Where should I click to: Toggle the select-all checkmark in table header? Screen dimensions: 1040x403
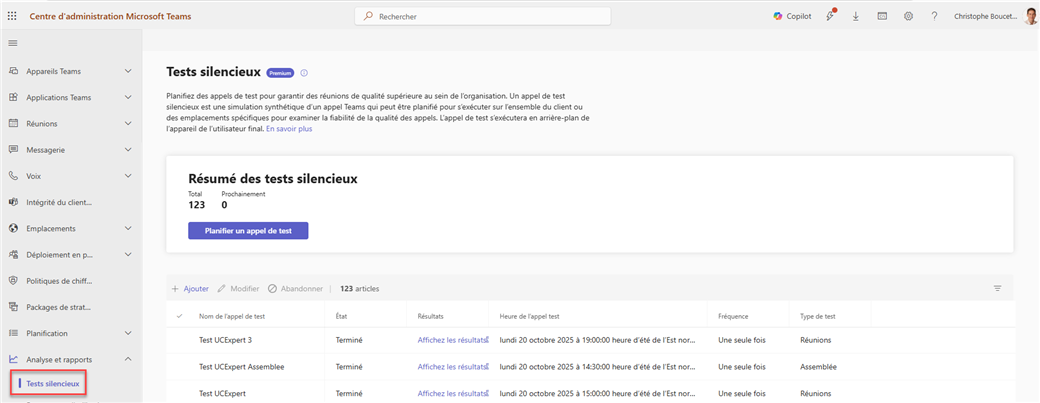[x=180, y=316]
